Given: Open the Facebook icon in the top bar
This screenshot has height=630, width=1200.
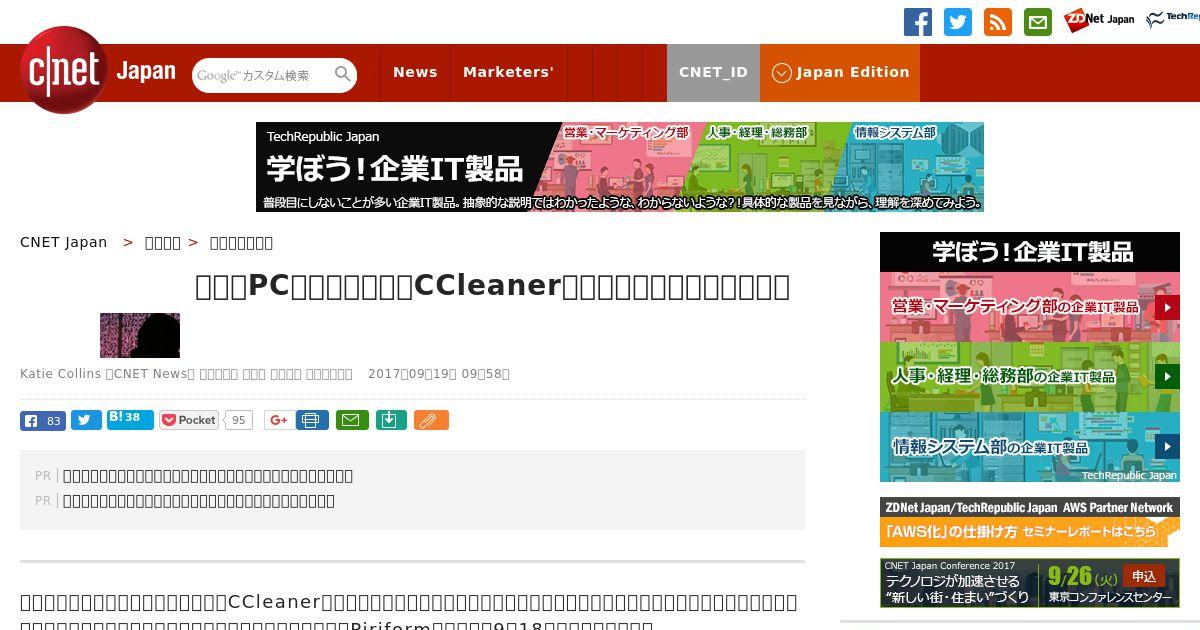Looking at the screenshot, I should [918, 22].
